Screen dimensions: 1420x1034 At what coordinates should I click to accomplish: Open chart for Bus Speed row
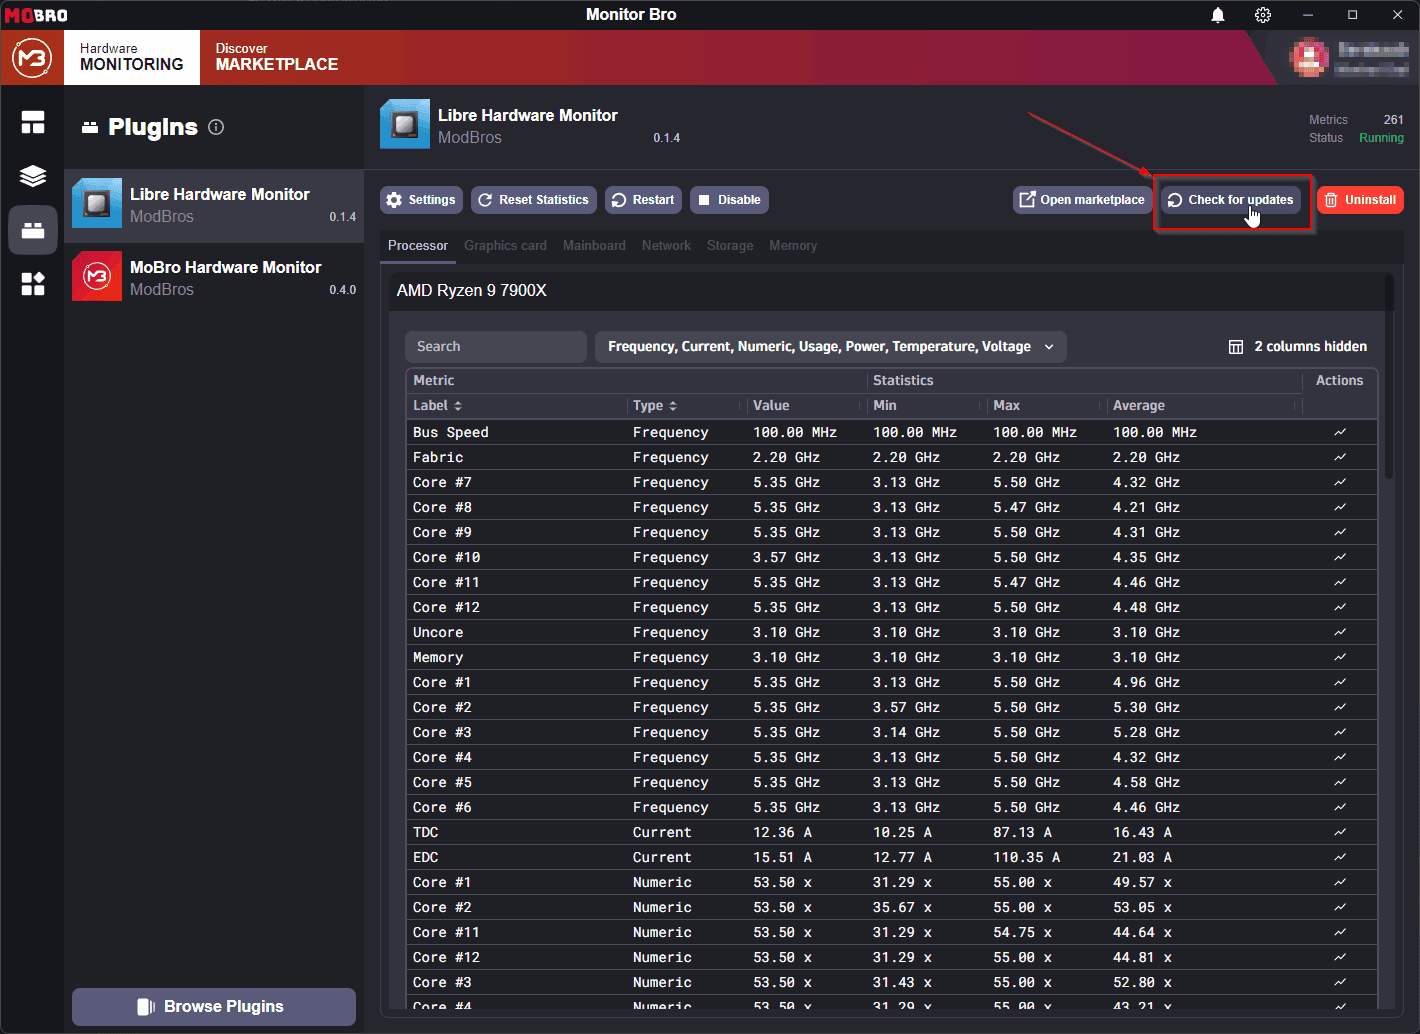[x=1339, y=432]
